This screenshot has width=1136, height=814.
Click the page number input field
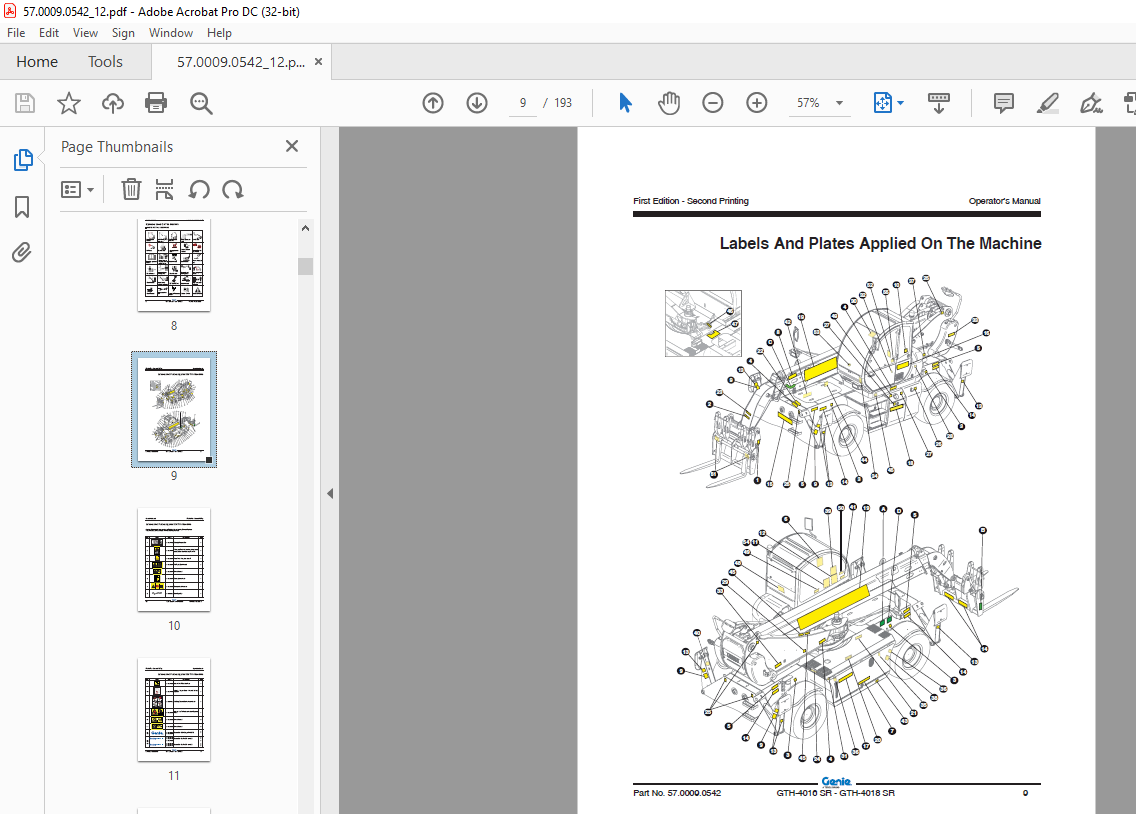pos(523,103)
